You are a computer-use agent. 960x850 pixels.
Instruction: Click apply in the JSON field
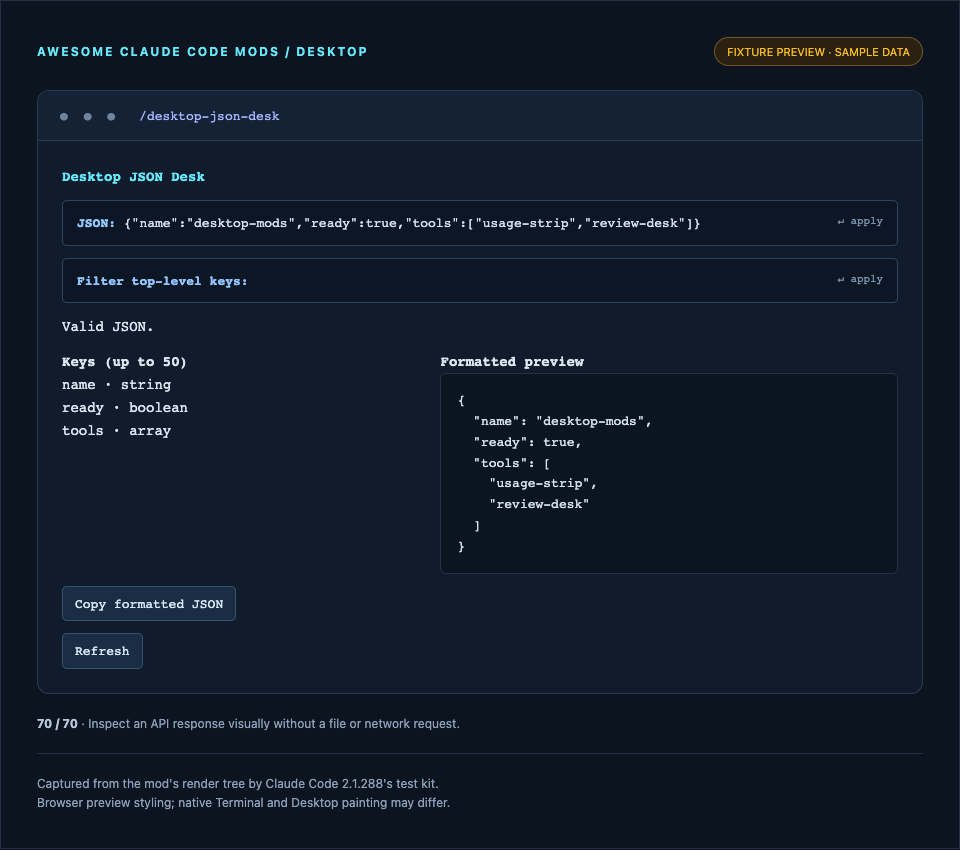click(x=860, y=221)
